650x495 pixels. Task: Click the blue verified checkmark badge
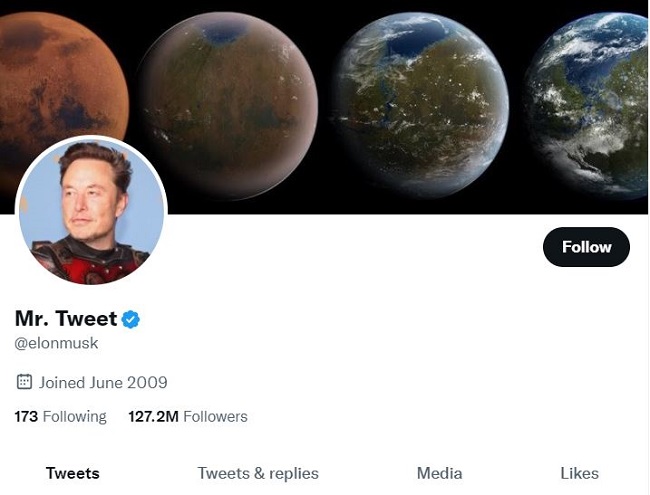pyautogui.click(x=131, y=320)
